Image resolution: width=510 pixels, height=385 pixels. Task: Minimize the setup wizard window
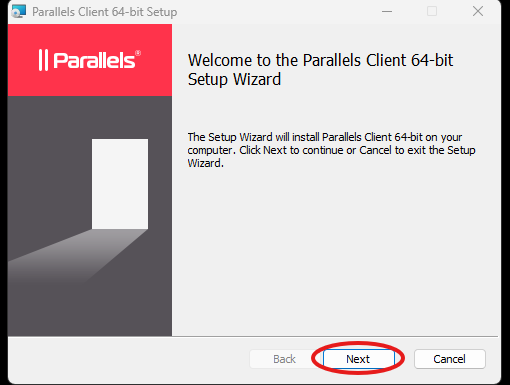tap(387, 11)
